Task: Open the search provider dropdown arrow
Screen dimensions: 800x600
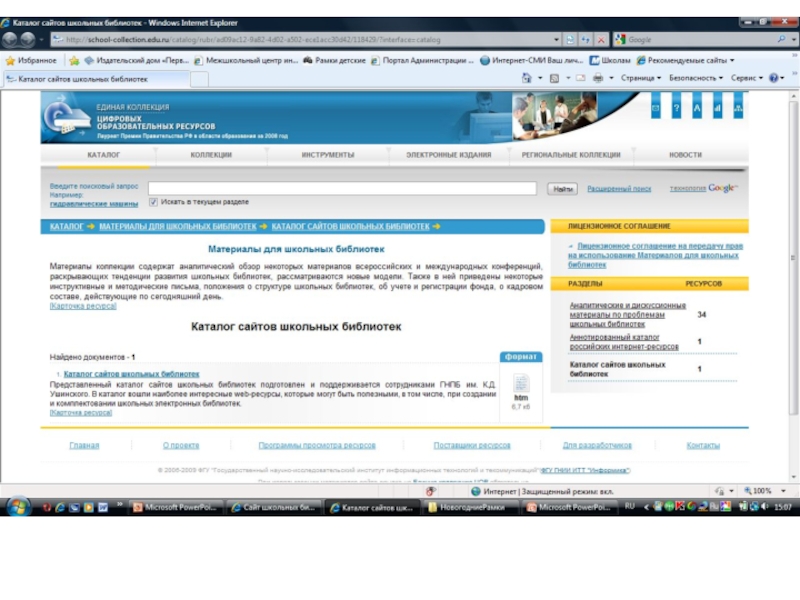Action: point(794,39)
